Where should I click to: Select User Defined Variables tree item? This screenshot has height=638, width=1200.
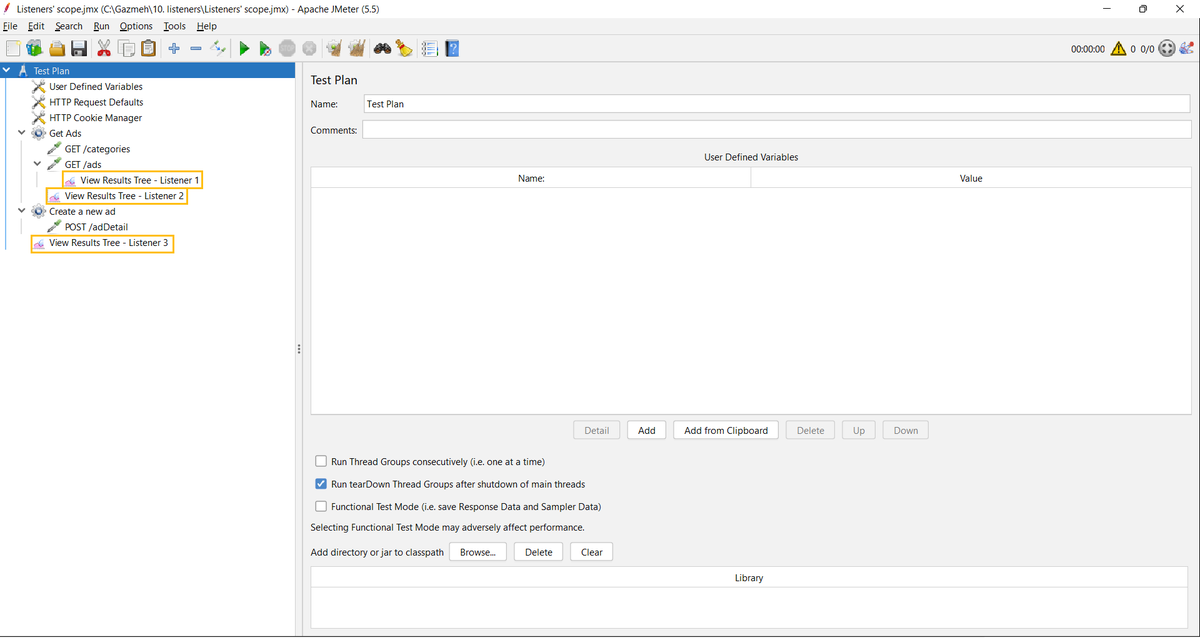[x=96, y=87]
